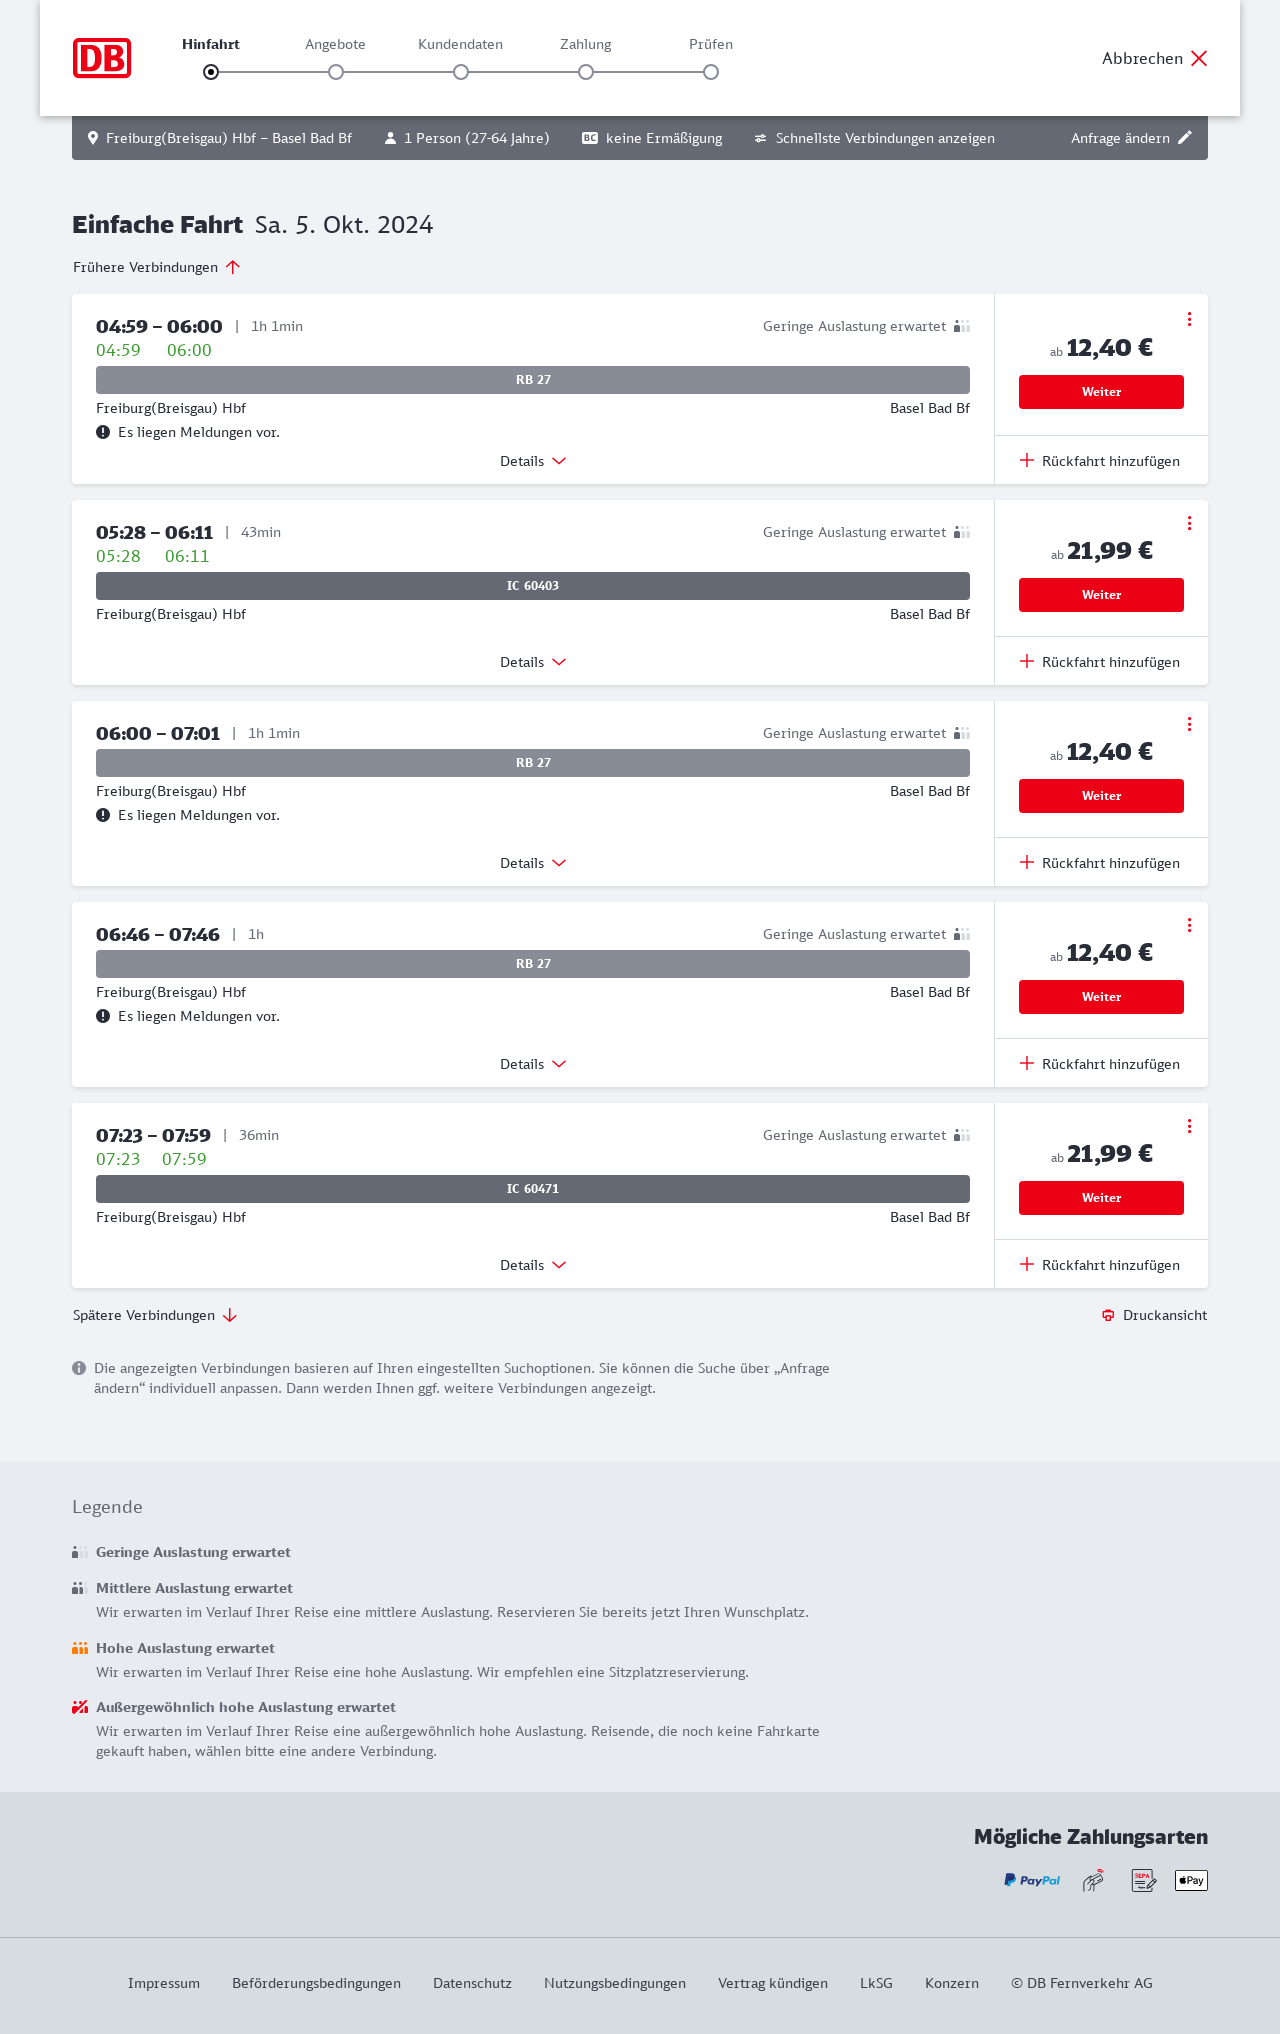The image size is (1280, 2034).
Task: Select the Kundendaten progress step circle
Action: click(461, 72)
